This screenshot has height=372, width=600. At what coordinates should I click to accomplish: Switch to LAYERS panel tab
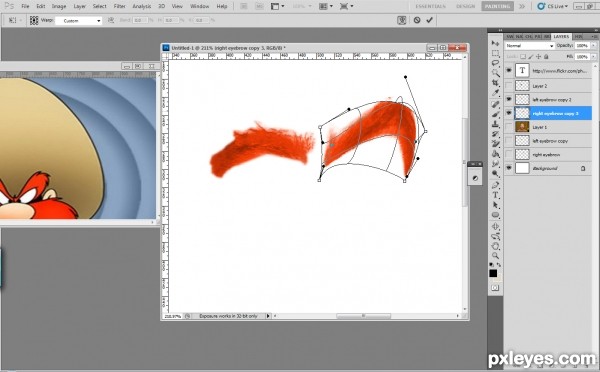click(561, 36)
